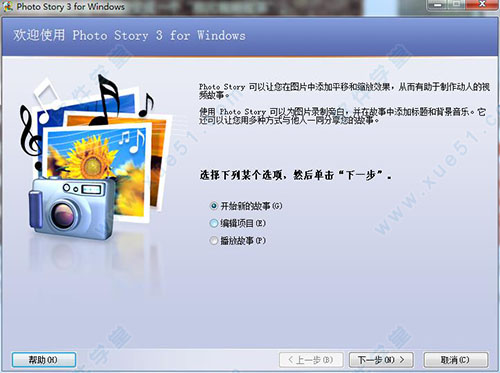This screenshot has height=373, width=500.
Task: Click the 欢迎使用 Photo Story 3 header text
Action: point(129,35)
